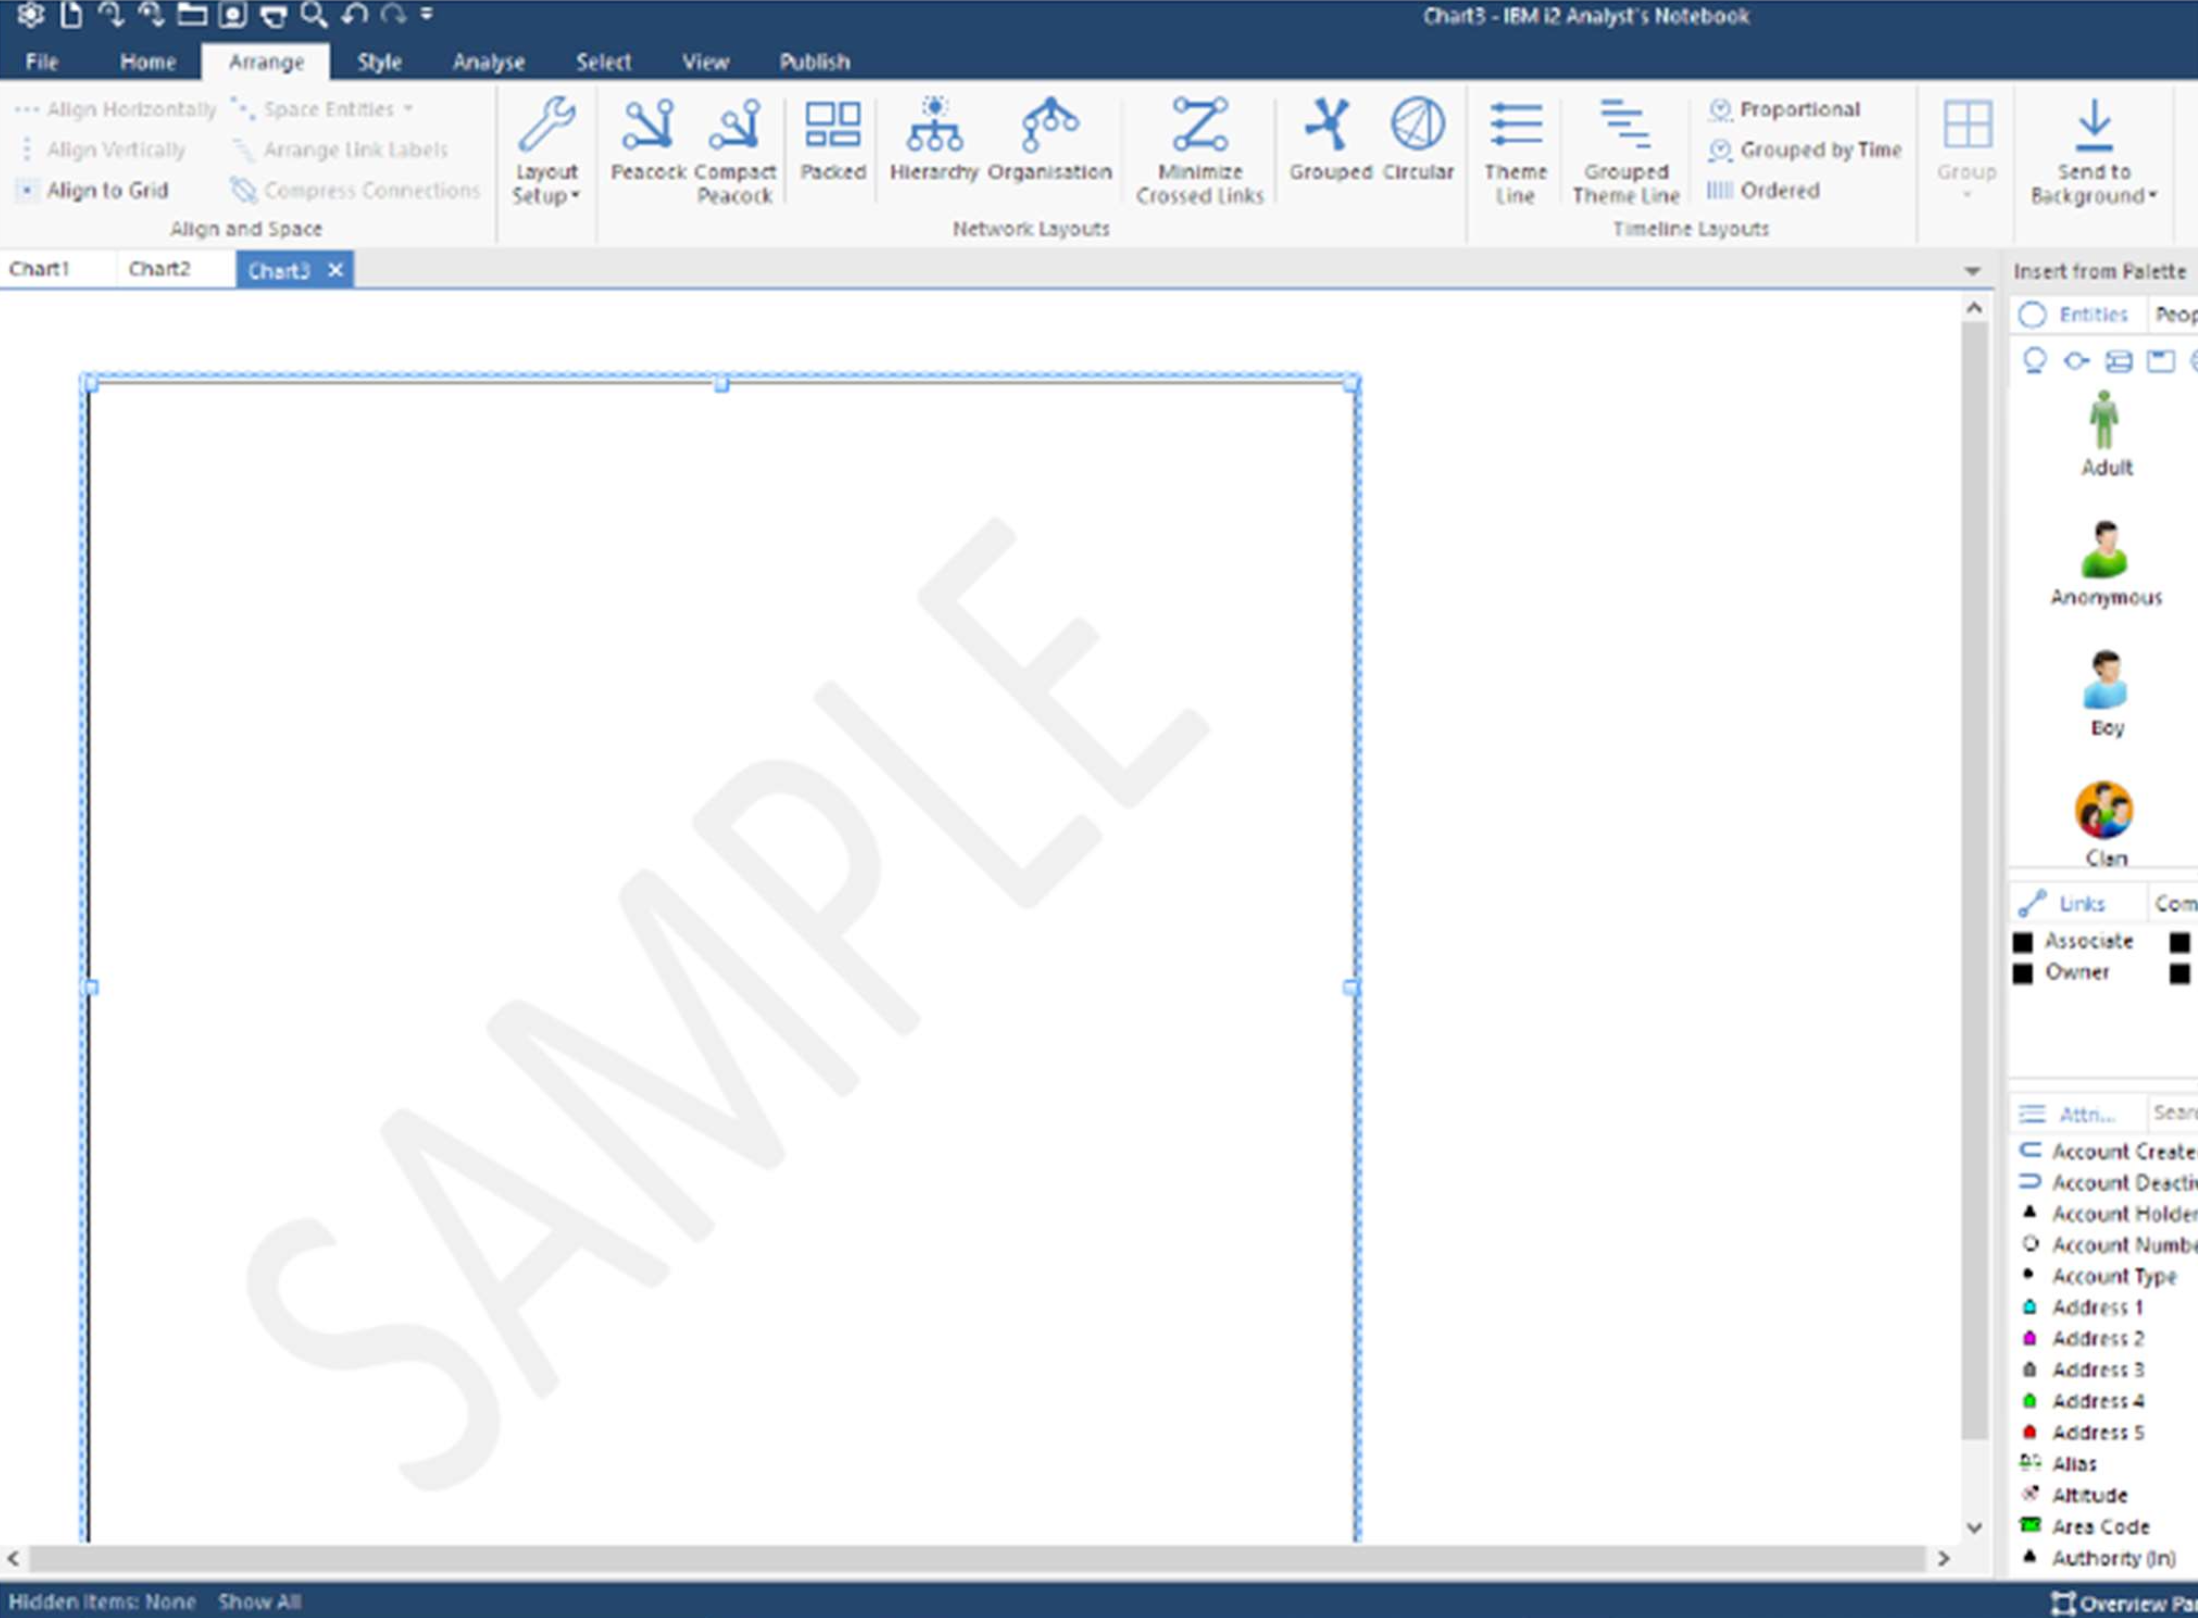This screenshot has height=1618, width=2198.
Task: Click Show All in the status bar
Action: (259, 1601)
